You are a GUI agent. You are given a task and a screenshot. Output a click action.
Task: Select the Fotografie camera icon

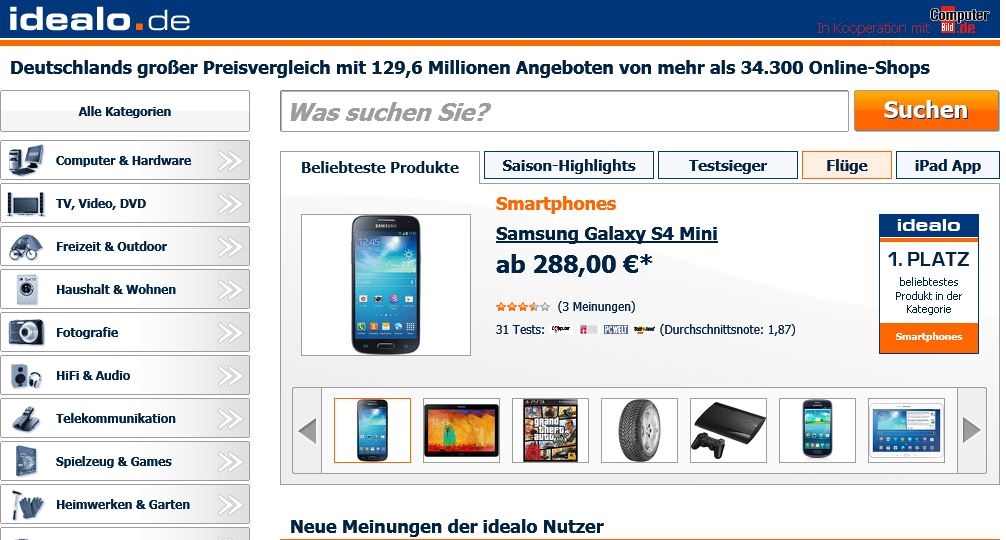[26, 332]
